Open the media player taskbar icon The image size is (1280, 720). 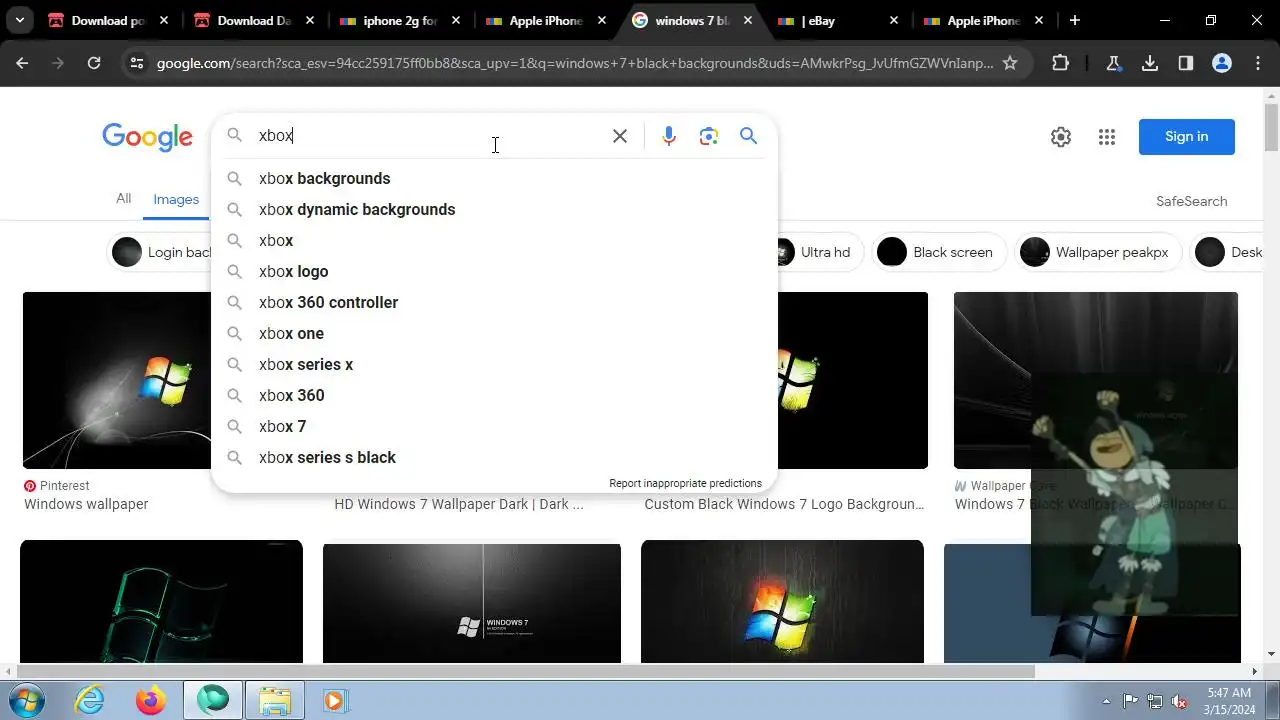(x=334, y=700)
